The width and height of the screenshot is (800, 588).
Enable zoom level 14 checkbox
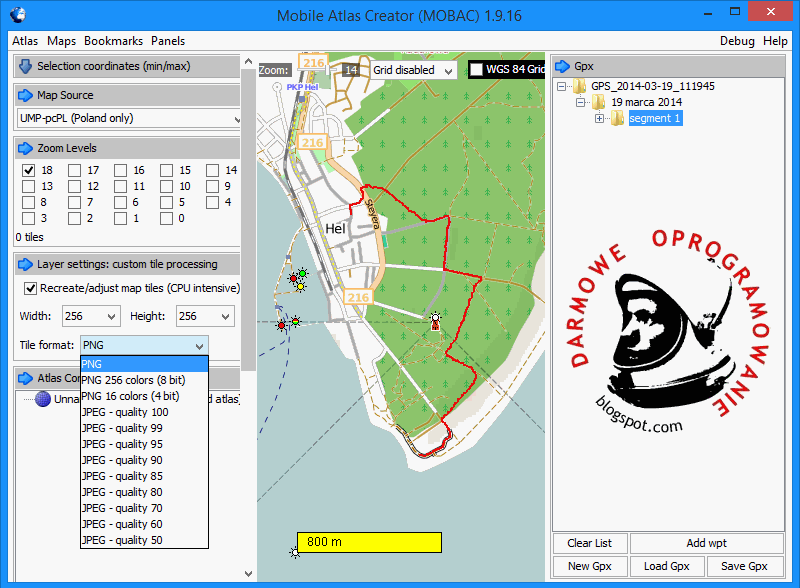[212, 170]
